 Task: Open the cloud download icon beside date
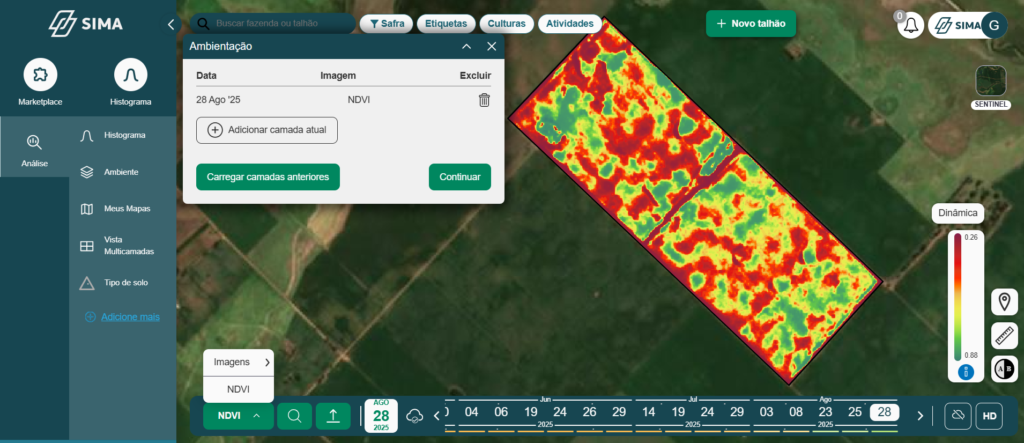[x=415, y=415]
